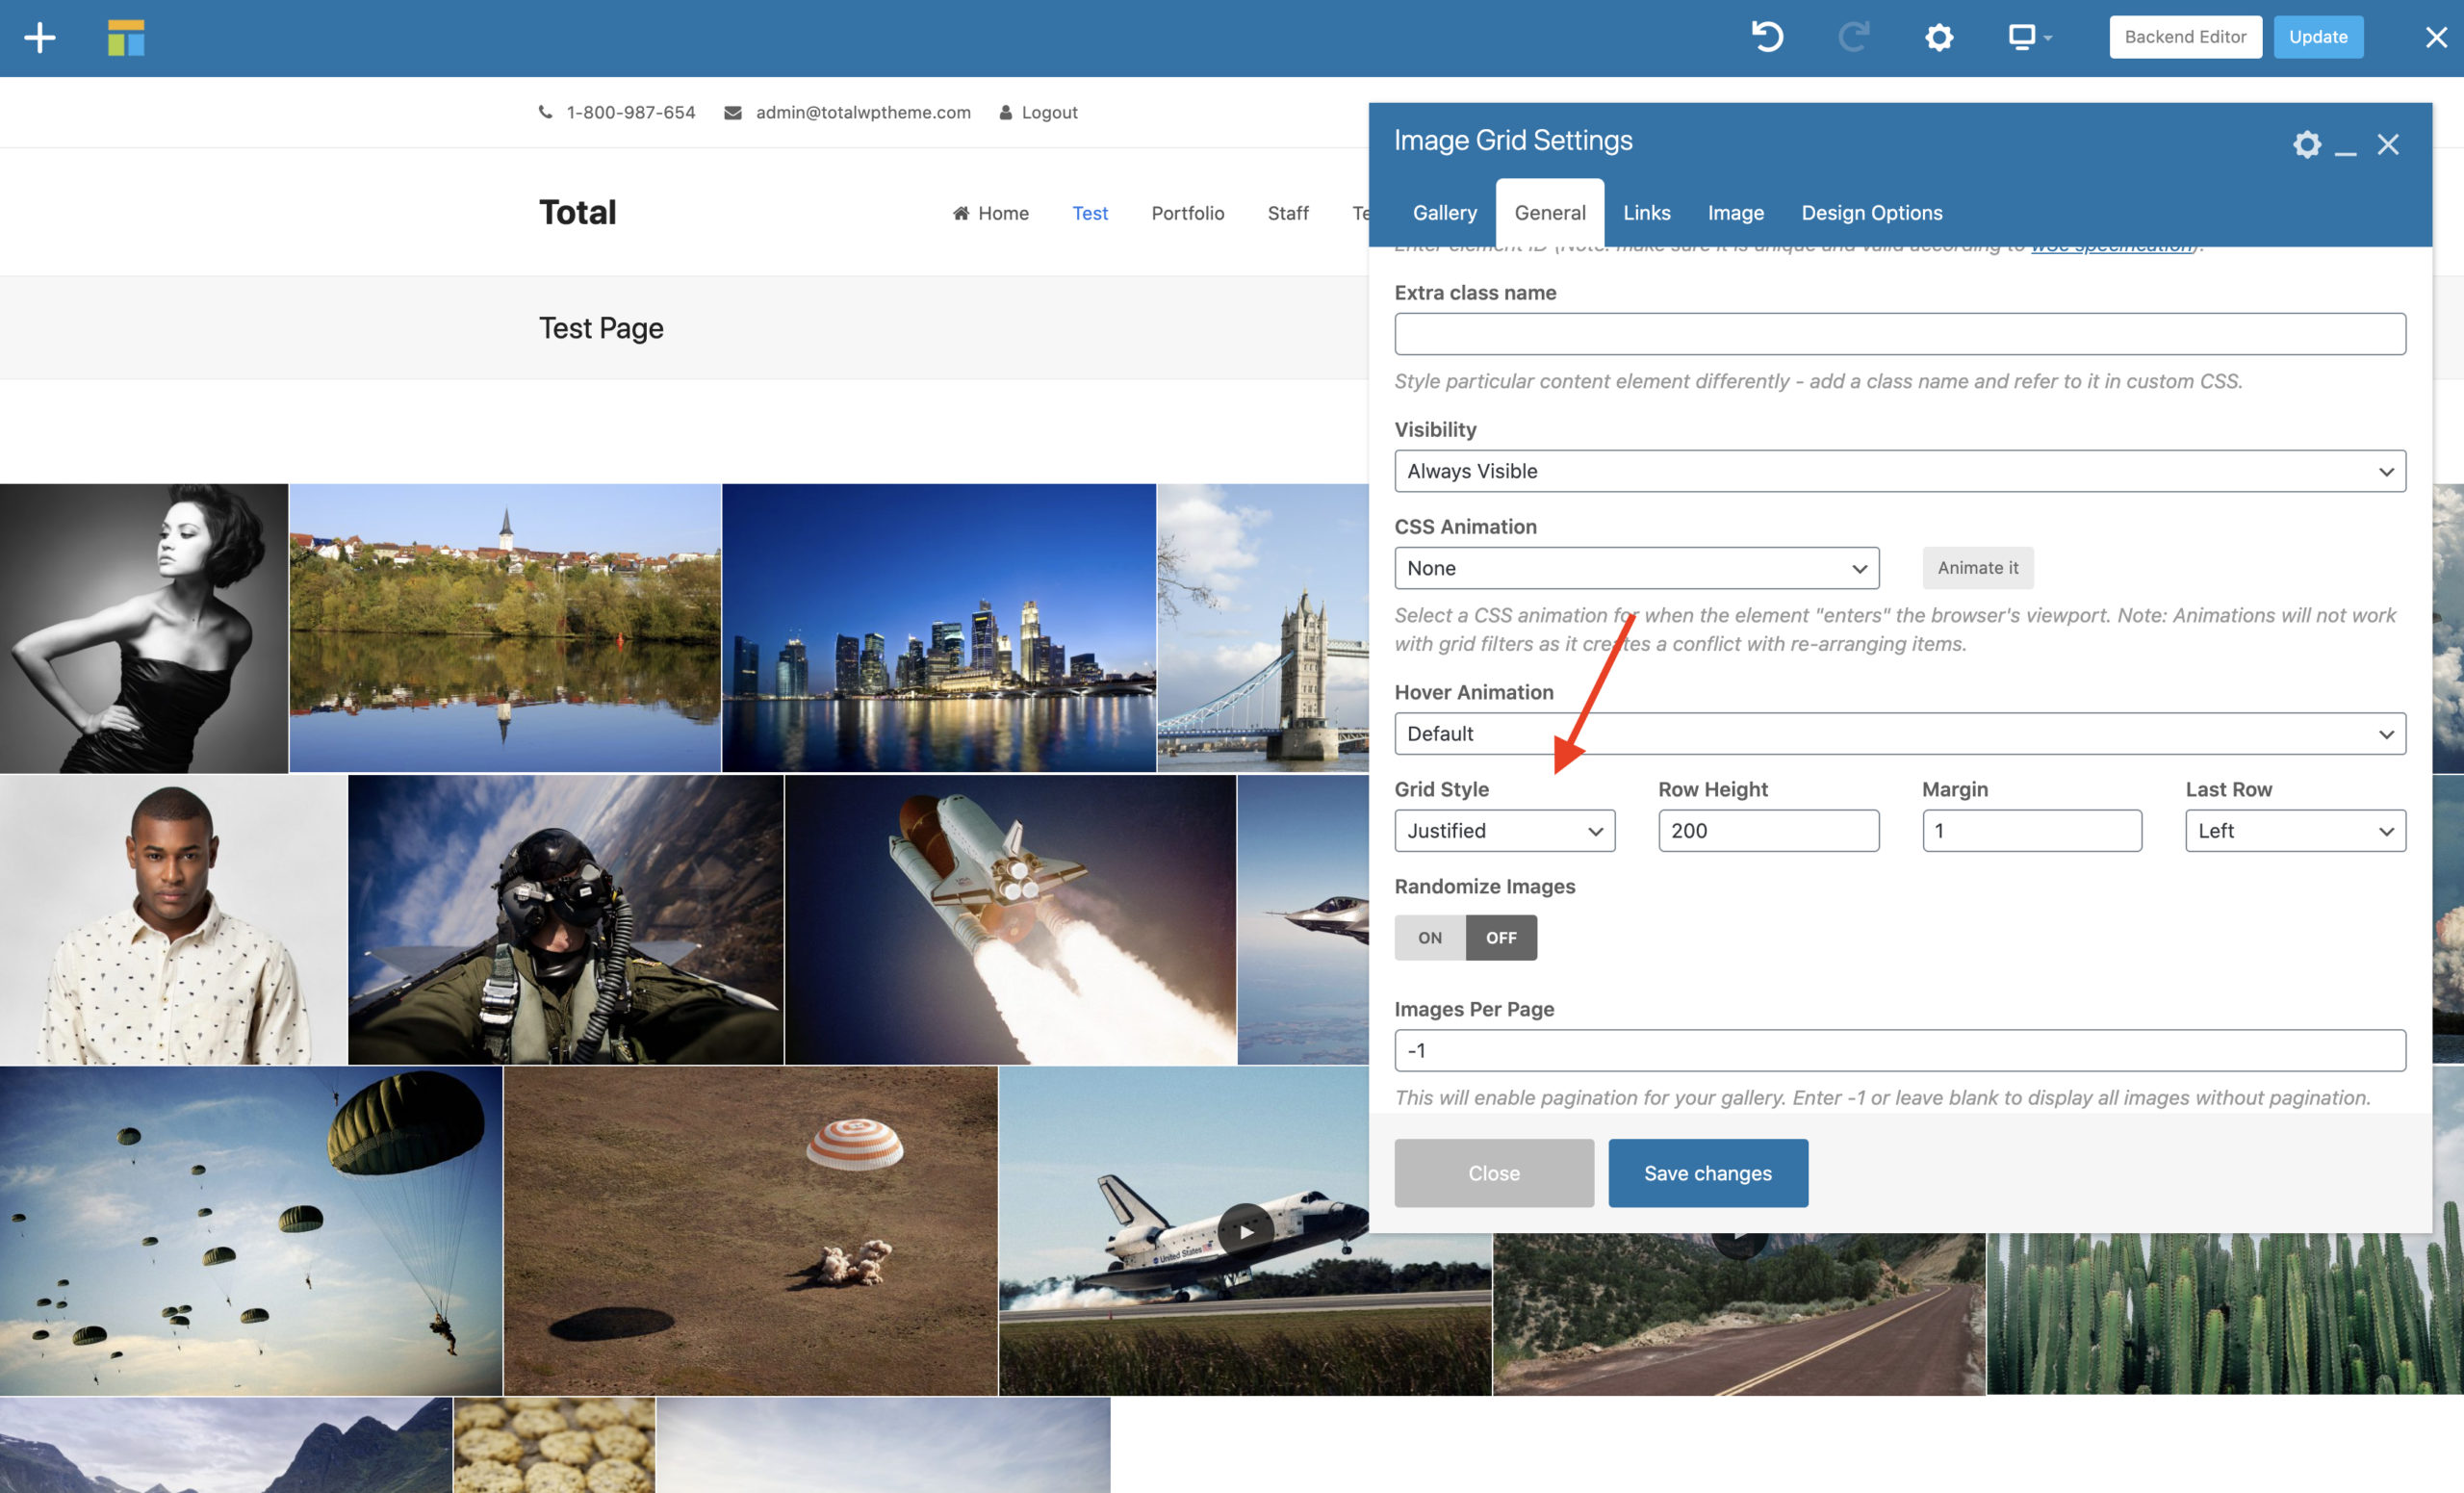
Task: Open the capsule landing parachute photo
Action: tap(751, 1231)
